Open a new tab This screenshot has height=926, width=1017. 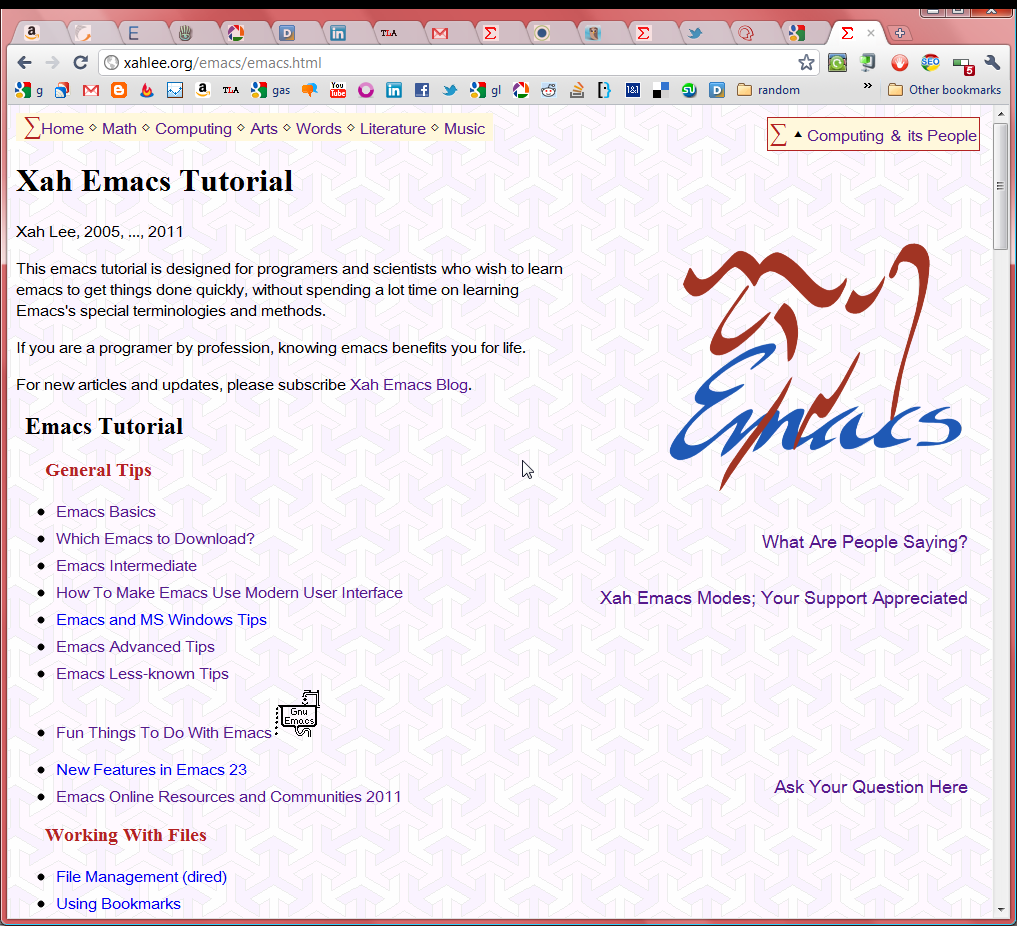click(900, 33)
